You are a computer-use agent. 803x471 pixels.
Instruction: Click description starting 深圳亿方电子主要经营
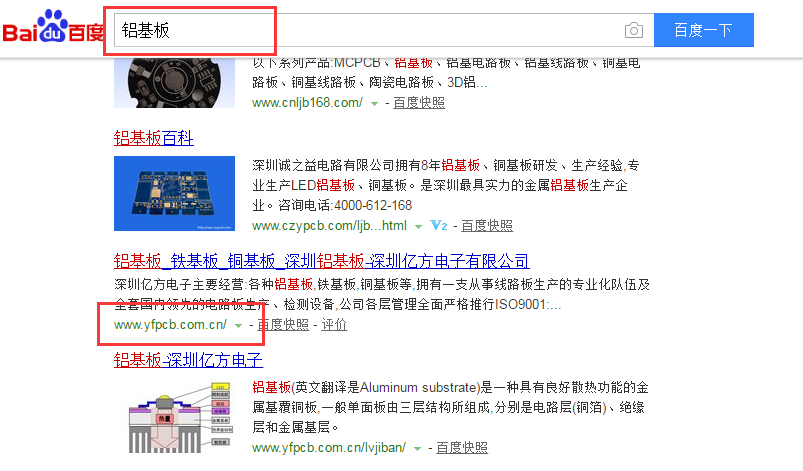click(382, 294)
